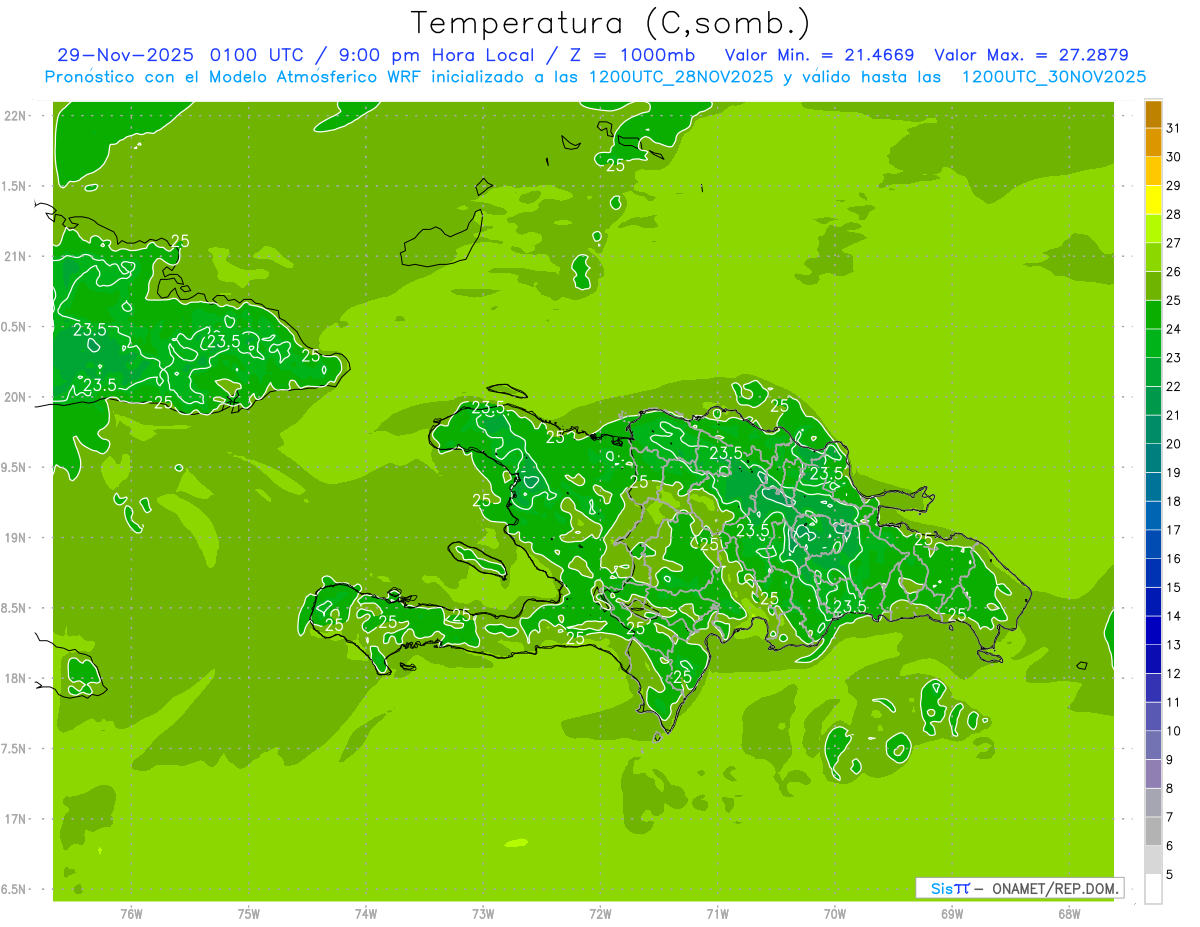Click the "1200UTC_28NOV2025" initialization timestamp
Screen dimensions: 1200x927
coord(680,77)
